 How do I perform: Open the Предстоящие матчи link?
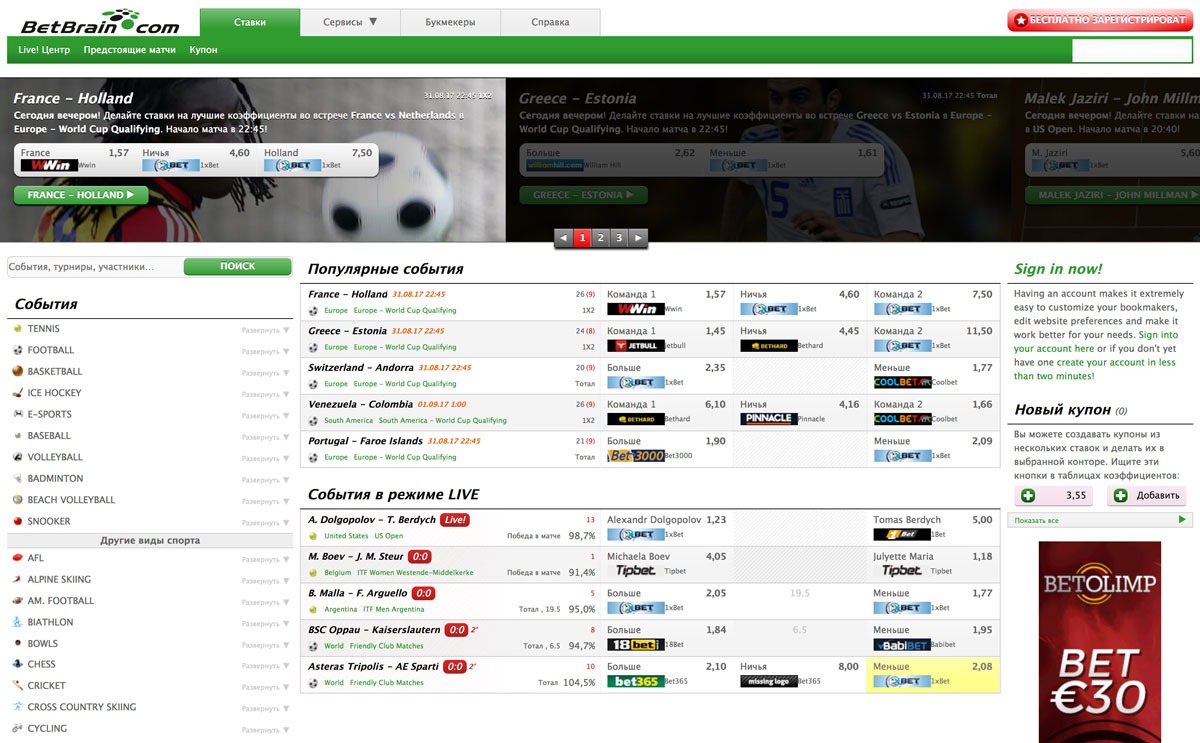coord(130,50)
